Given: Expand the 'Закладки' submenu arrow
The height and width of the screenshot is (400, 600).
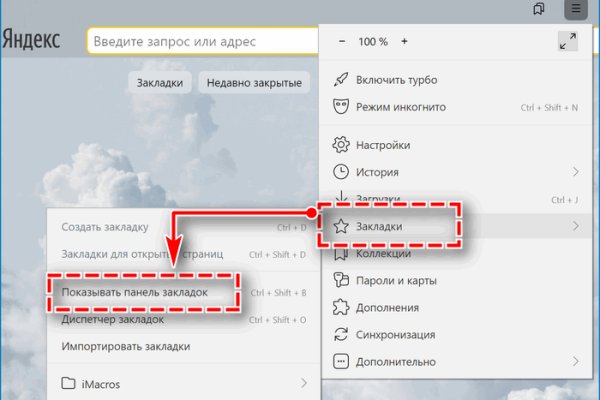Looking at the screenshot, I should tap(575, 227).
